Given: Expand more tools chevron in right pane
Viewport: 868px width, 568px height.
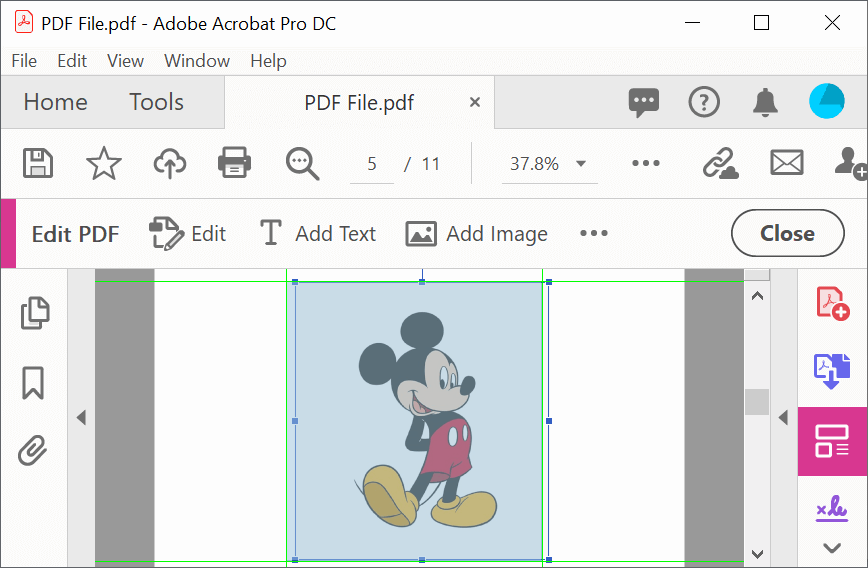Looking at the screenshot, I should (832, 548).
